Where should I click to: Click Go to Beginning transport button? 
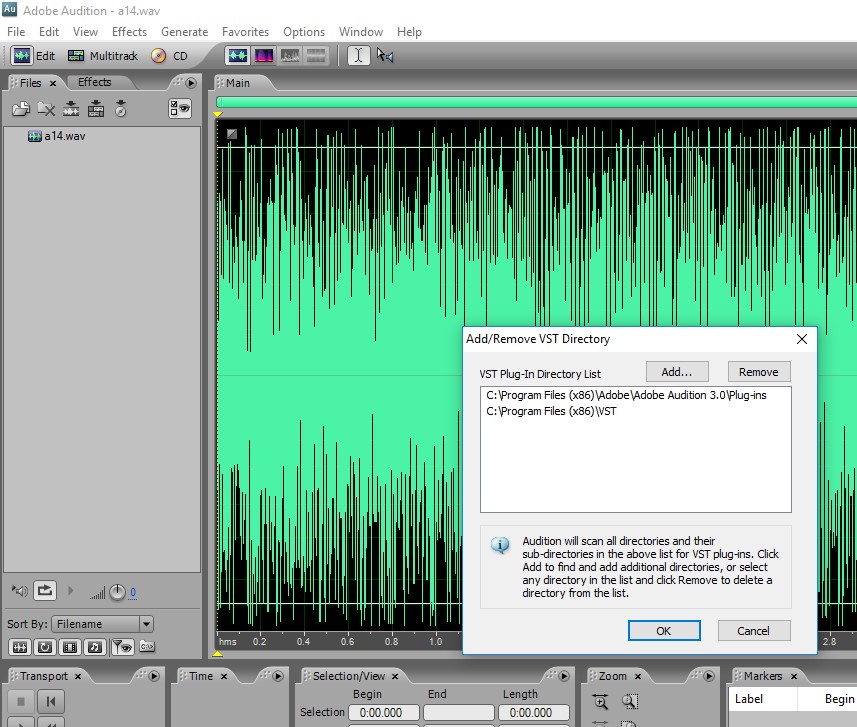pos(51,701)
